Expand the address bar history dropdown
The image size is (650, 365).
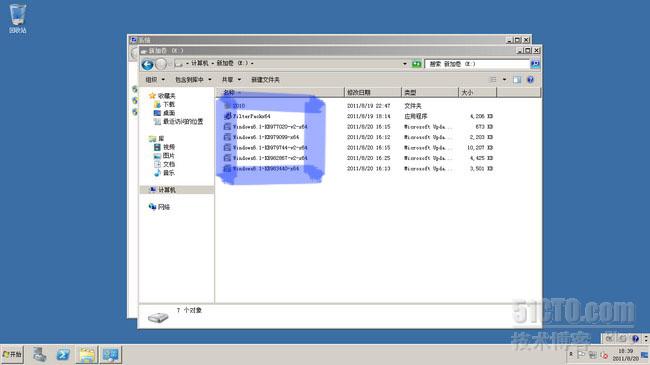click(405, 64)
